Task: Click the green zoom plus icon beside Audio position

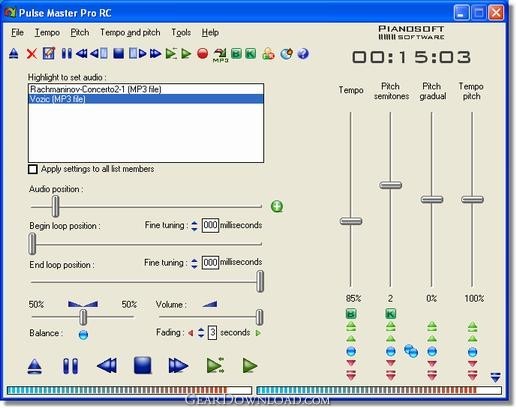Action: pyautogui.click(x=277, y=206)
